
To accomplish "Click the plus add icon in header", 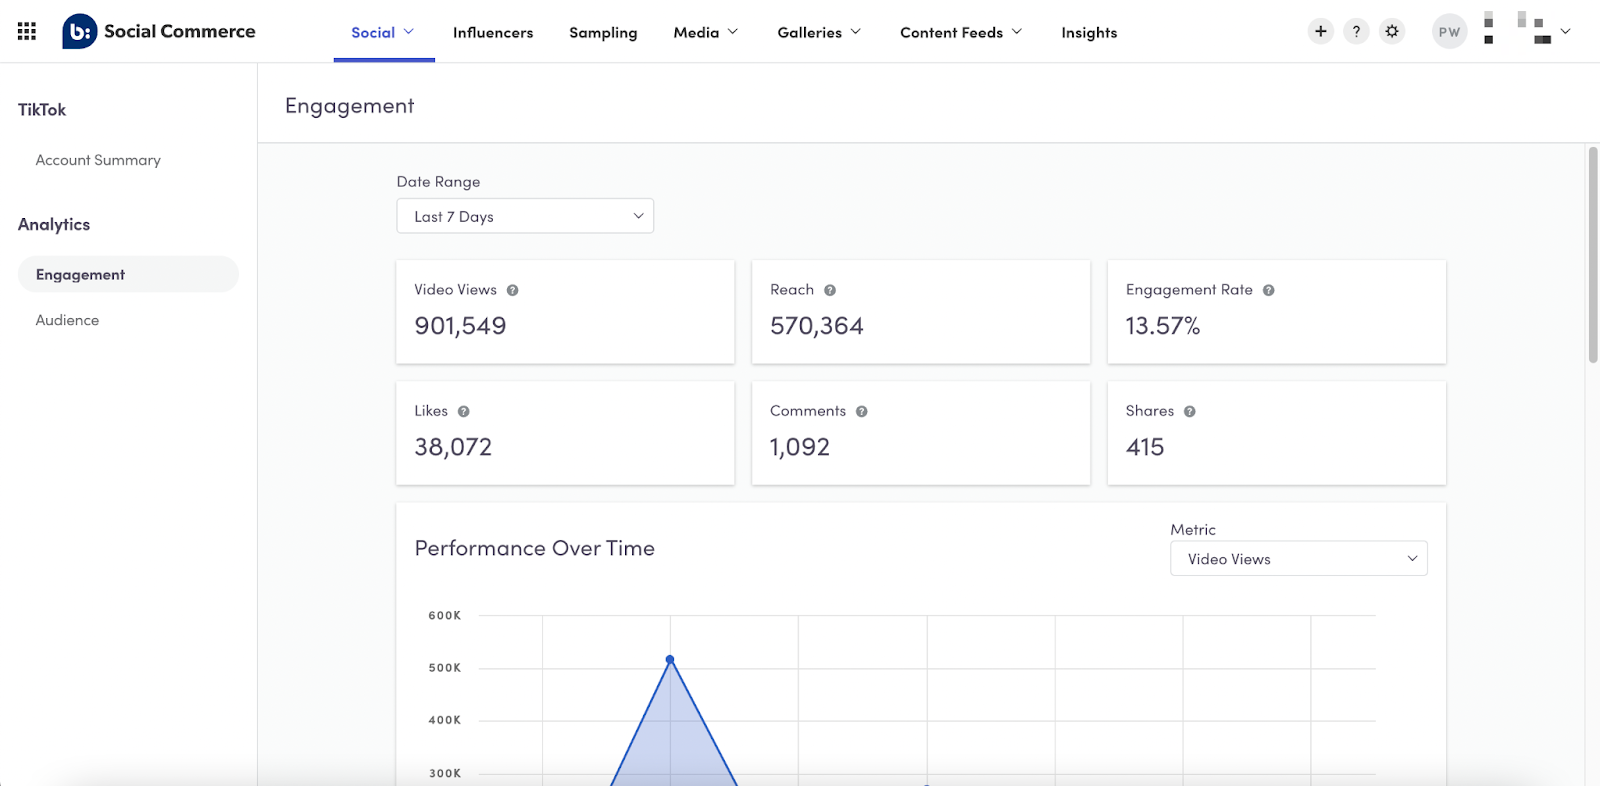I will [x=1321, y=32].
